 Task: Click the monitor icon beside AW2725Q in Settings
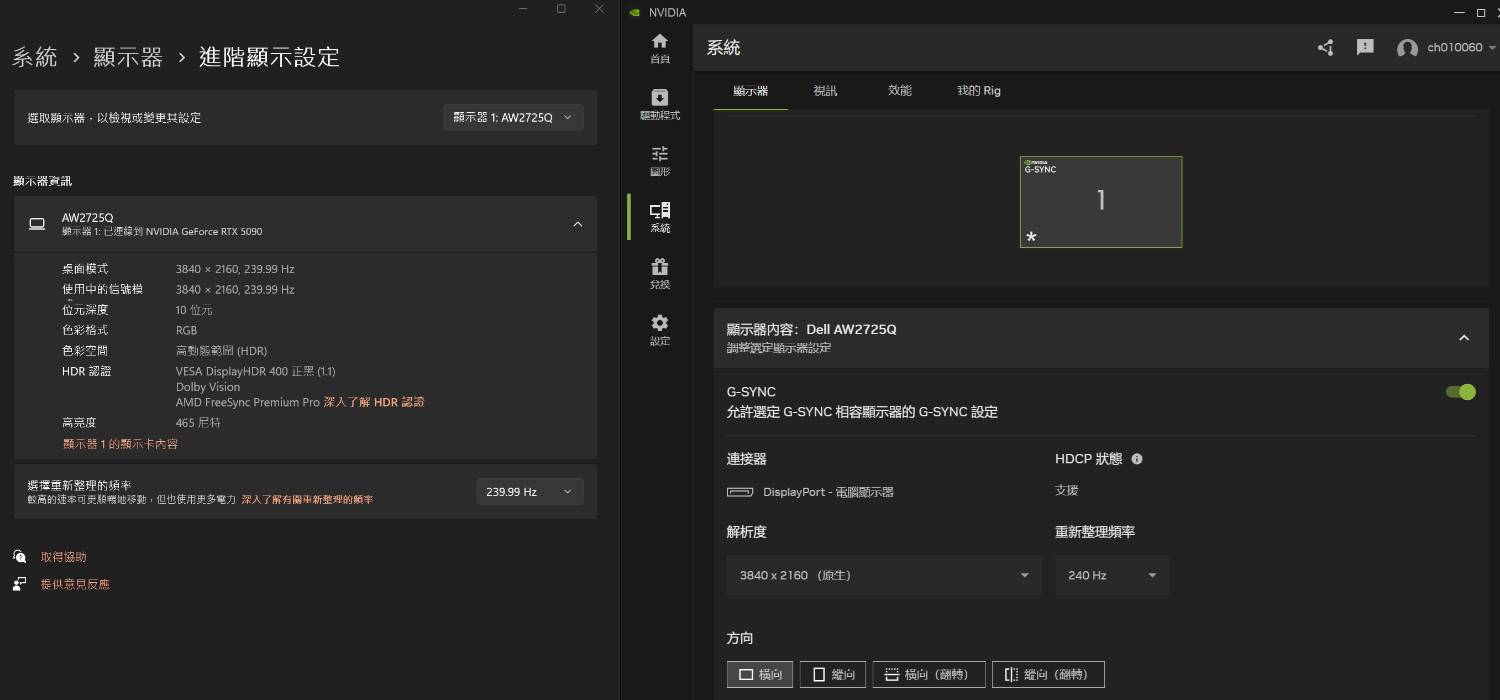(37, 224)
